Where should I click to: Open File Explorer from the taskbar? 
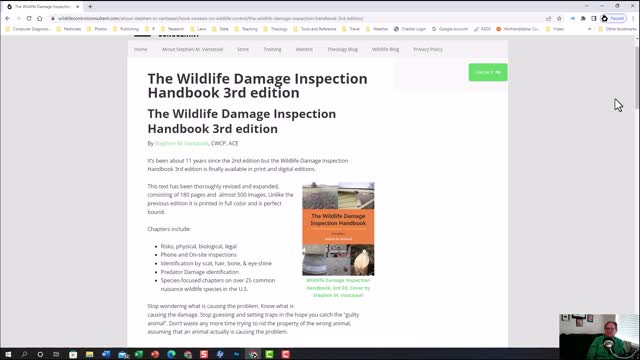[89, 354]
